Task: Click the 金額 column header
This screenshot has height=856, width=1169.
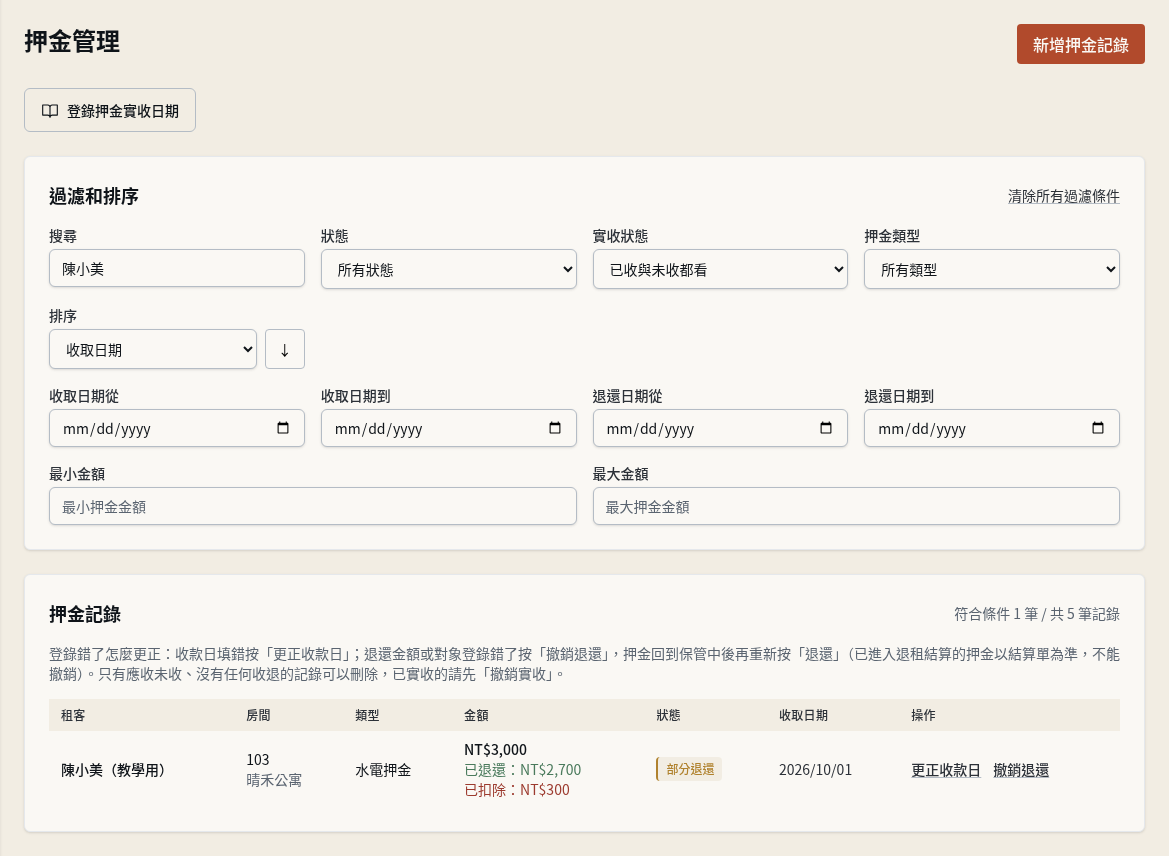Action: tap(476, 715)
